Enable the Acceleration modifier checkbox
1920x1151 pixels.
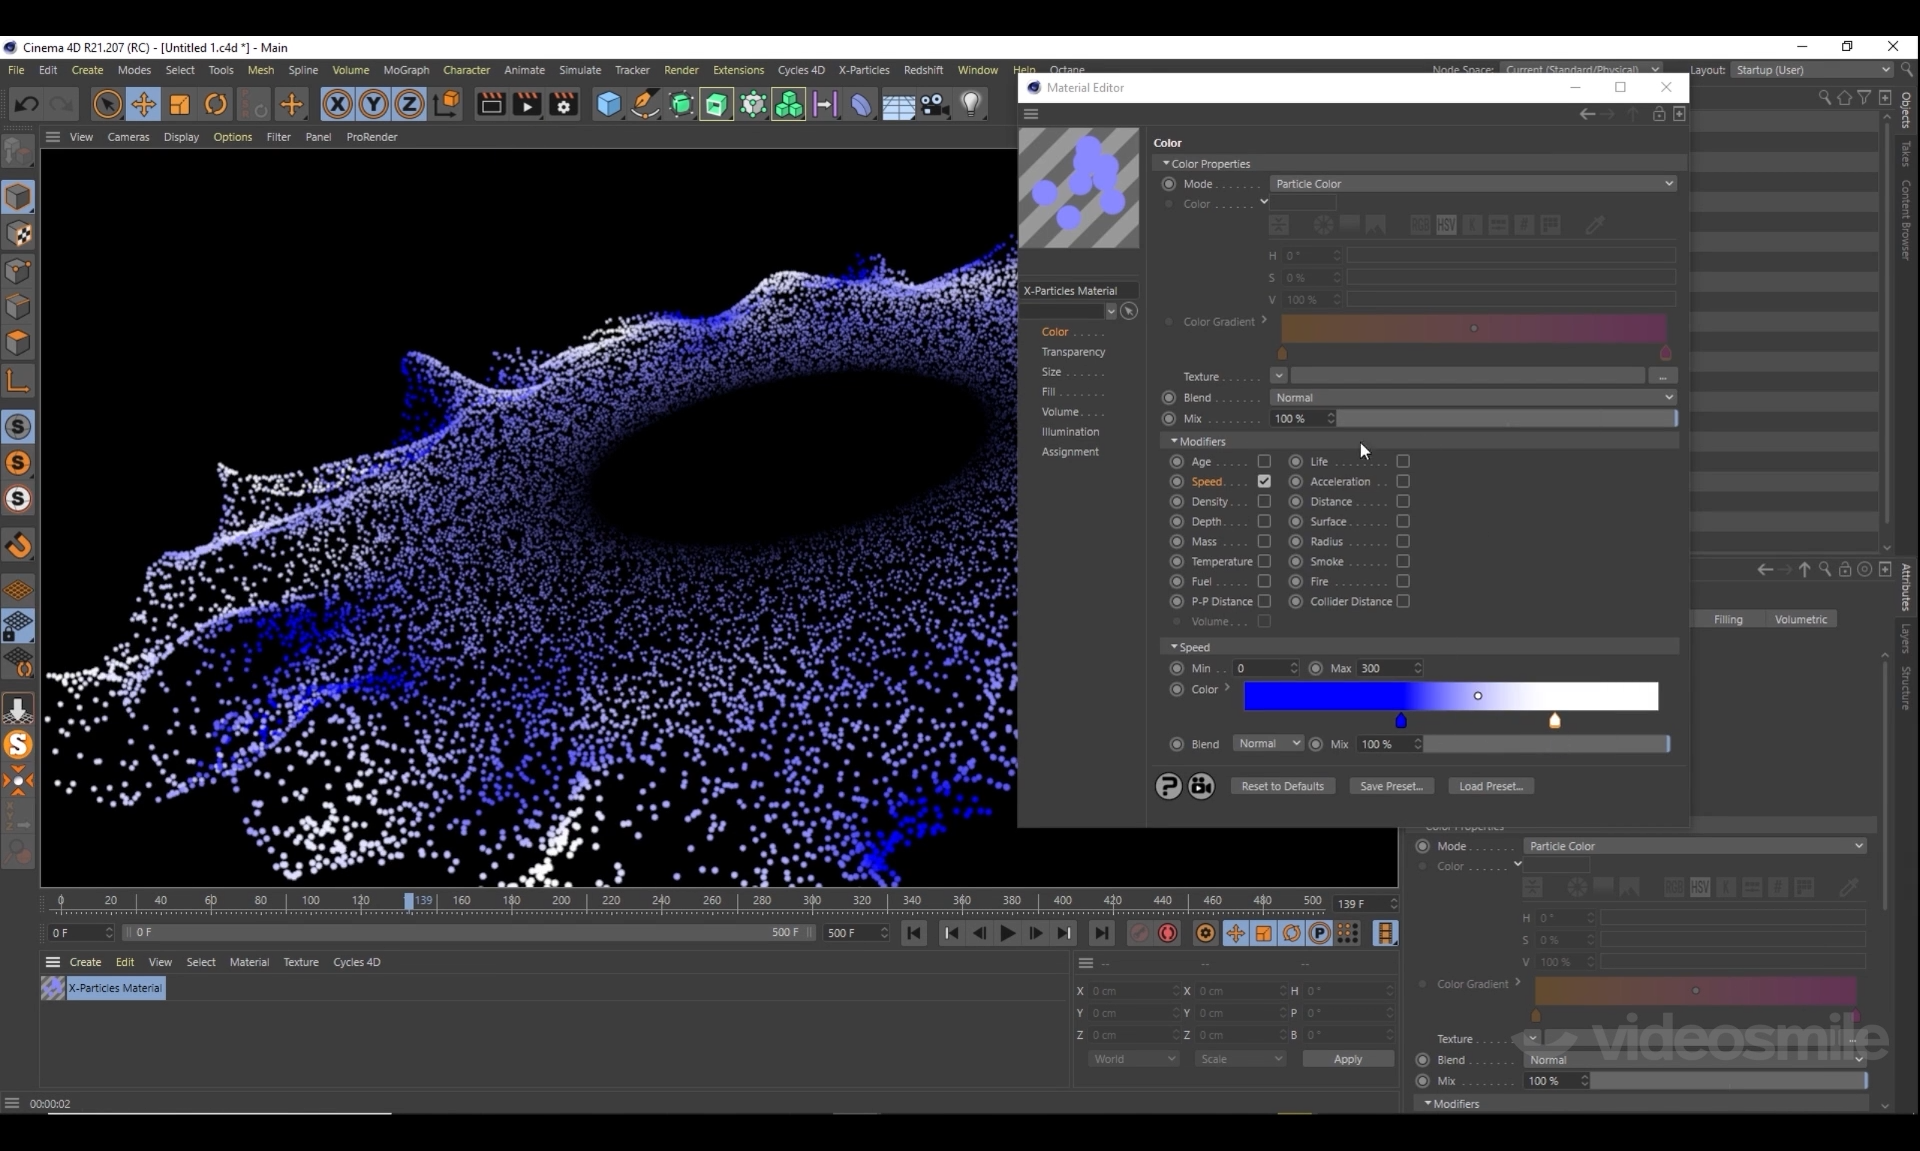click(1403, 482)
